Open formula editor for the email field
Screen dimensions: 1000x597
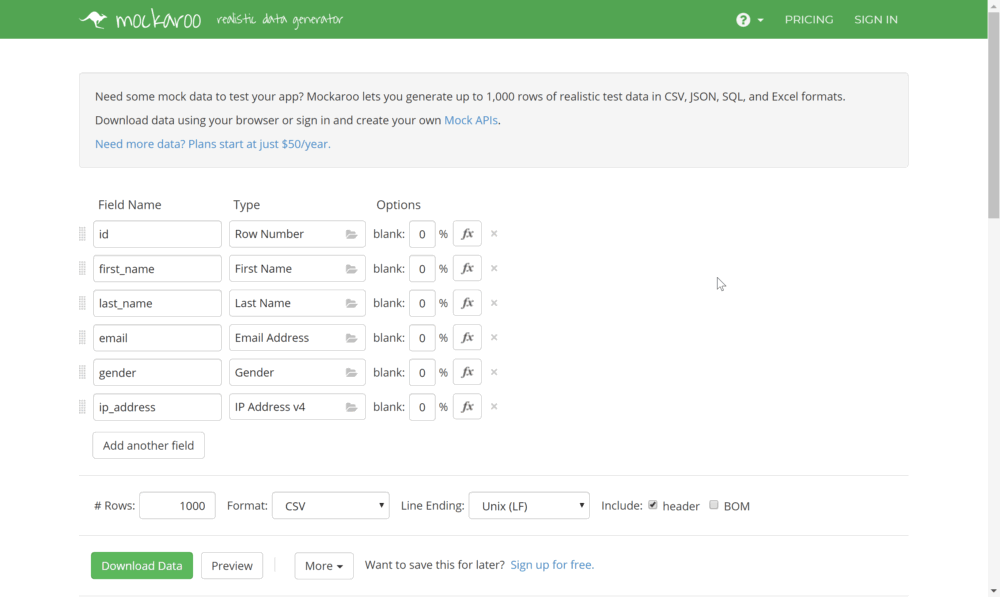[x=467, y=338]
